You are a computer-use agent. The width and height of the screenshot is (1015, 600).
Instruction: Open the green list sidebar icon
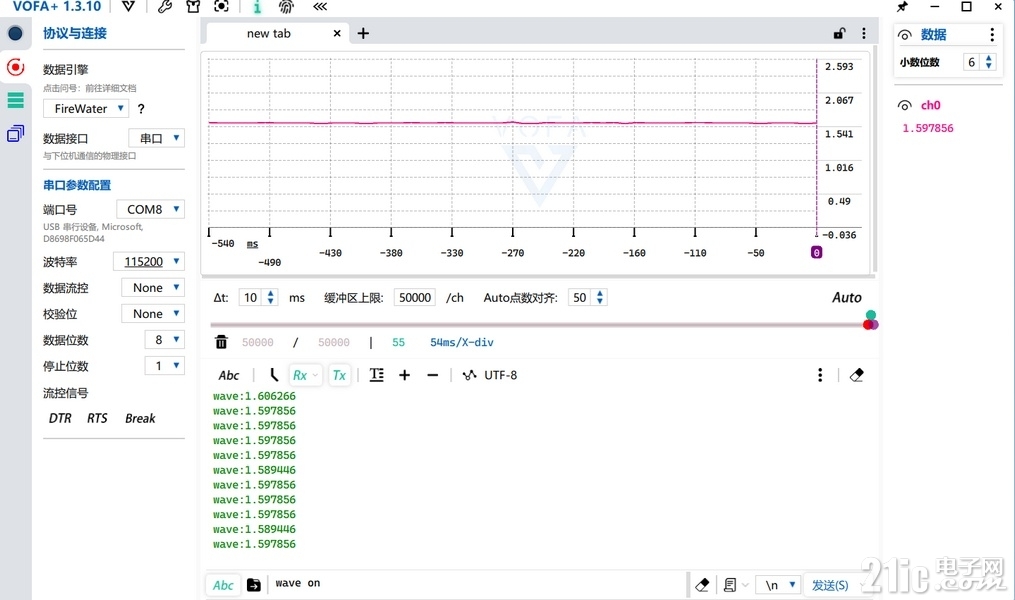click(x=15, y=100)
